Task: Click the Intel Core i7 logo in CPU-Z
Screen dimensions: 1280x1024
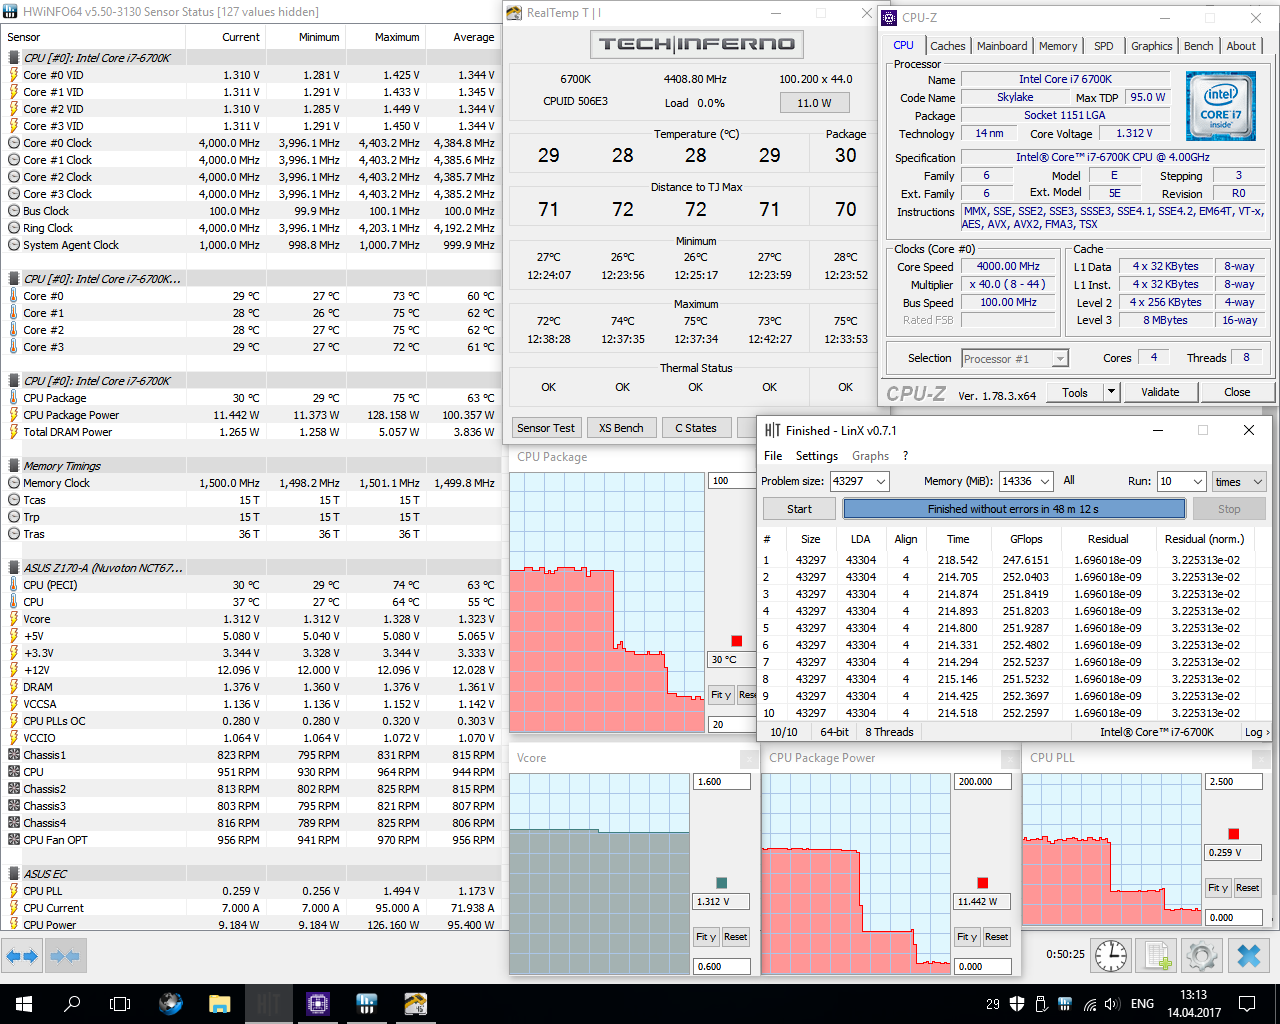Action: [1220, 106]
